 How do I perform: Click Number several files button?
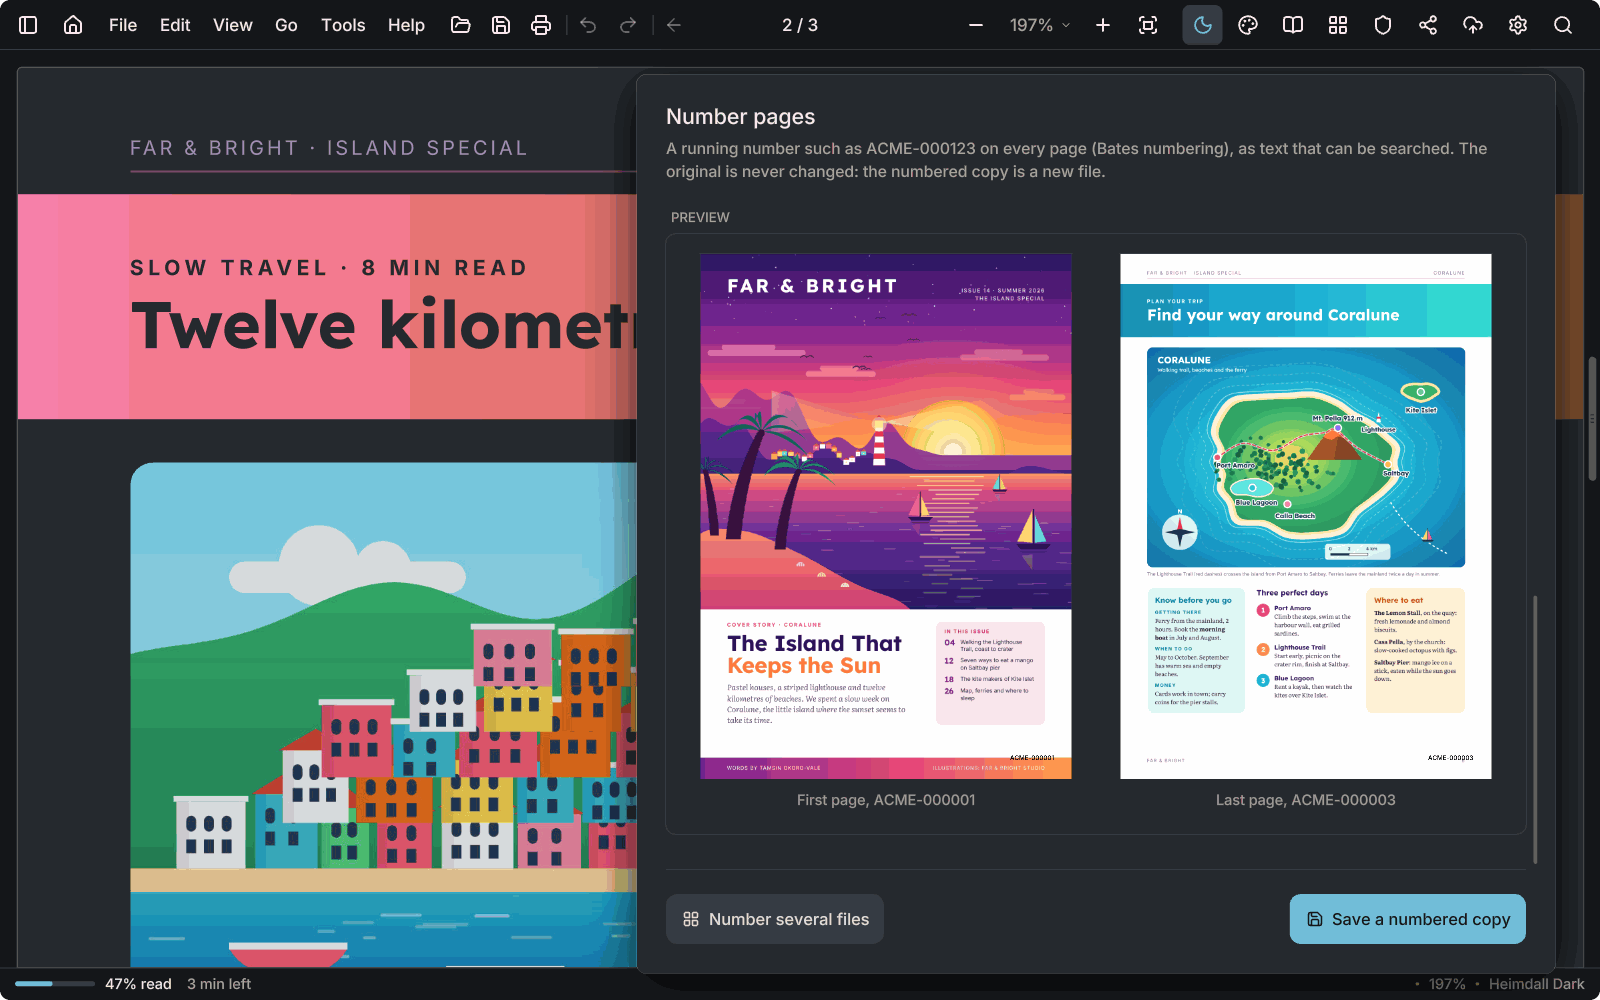point(775,919)
